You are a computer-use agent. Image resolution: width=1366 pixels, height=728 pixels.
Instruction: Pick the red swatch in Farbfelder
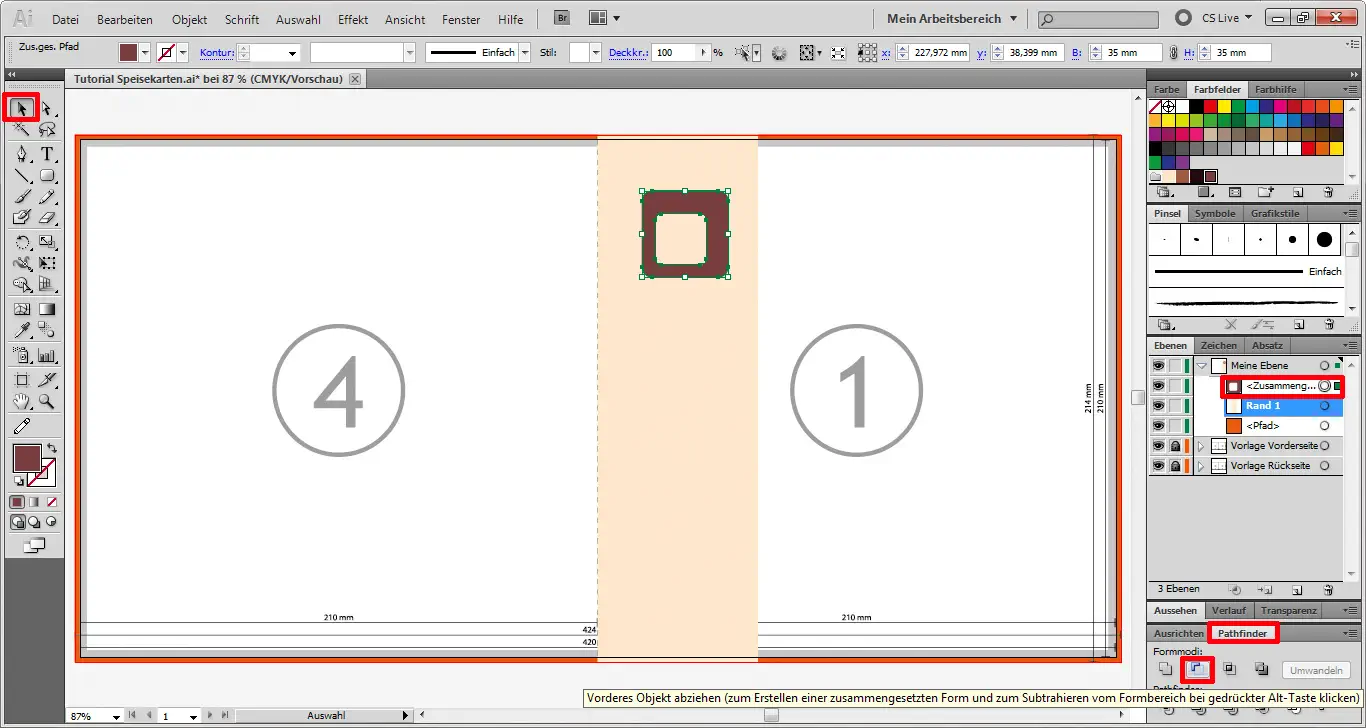click(x=1211, y=106)
